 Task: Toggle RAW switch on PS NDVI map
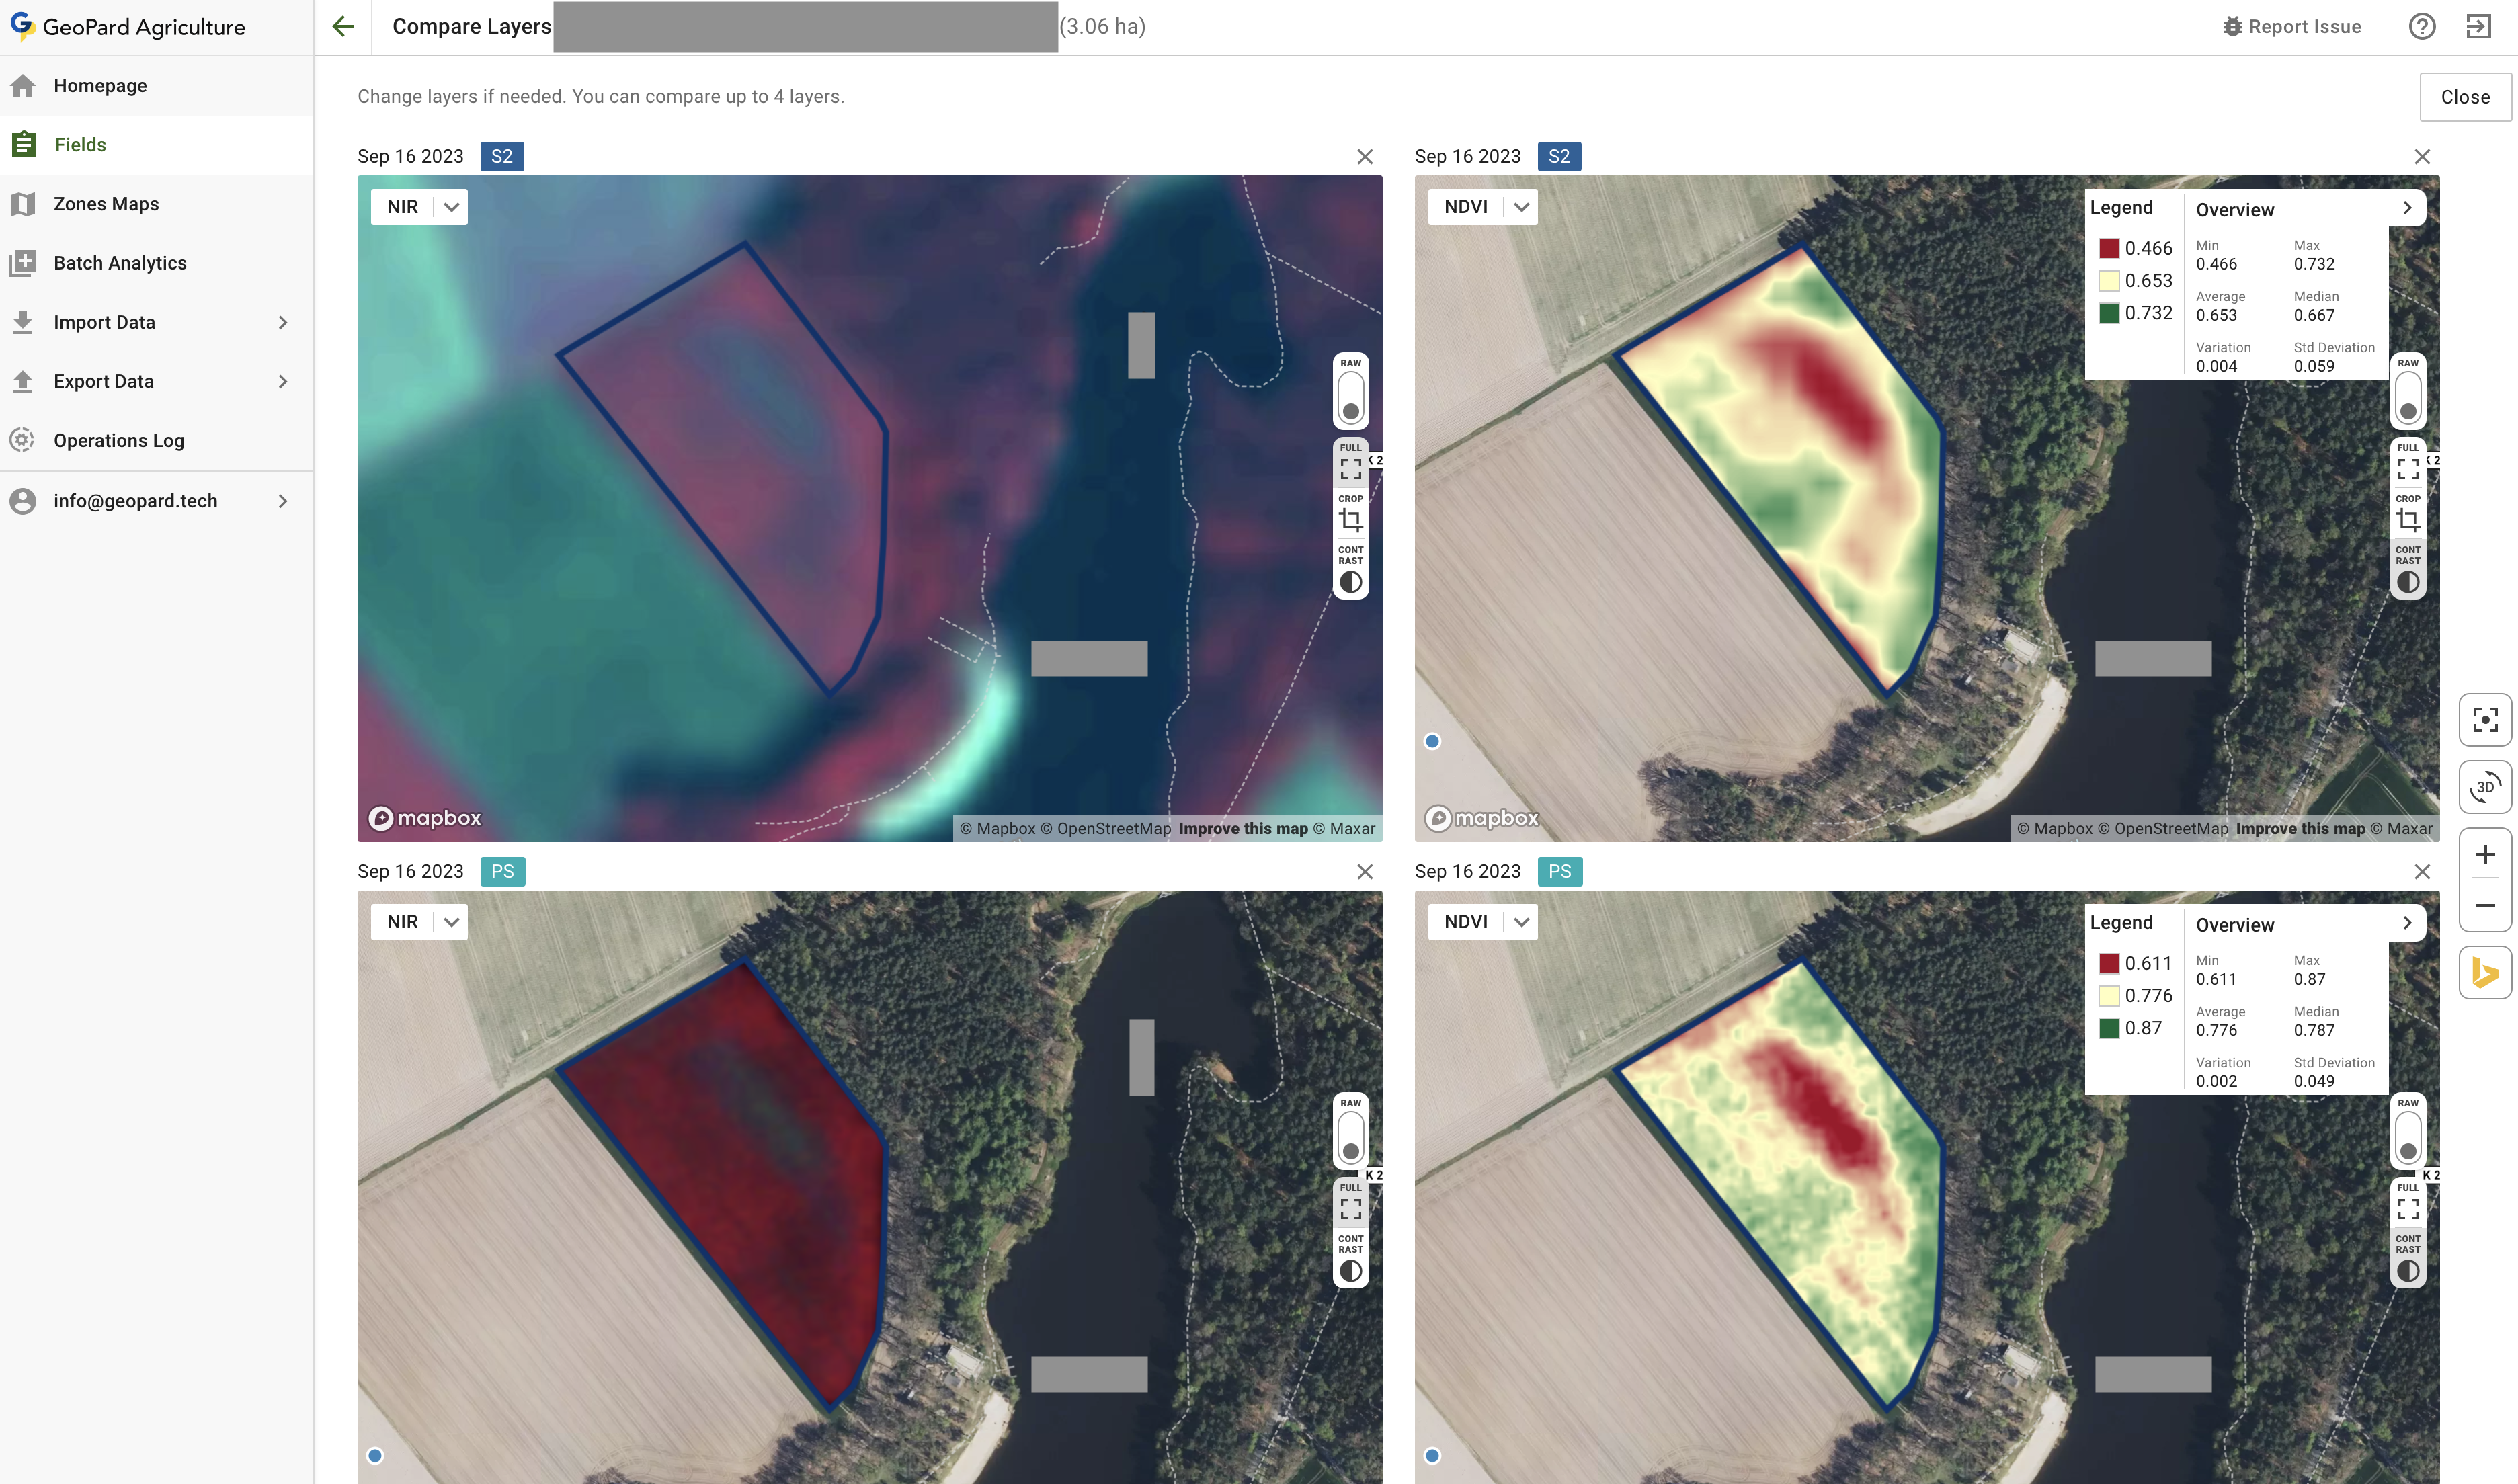[x=2407, y=1138]
